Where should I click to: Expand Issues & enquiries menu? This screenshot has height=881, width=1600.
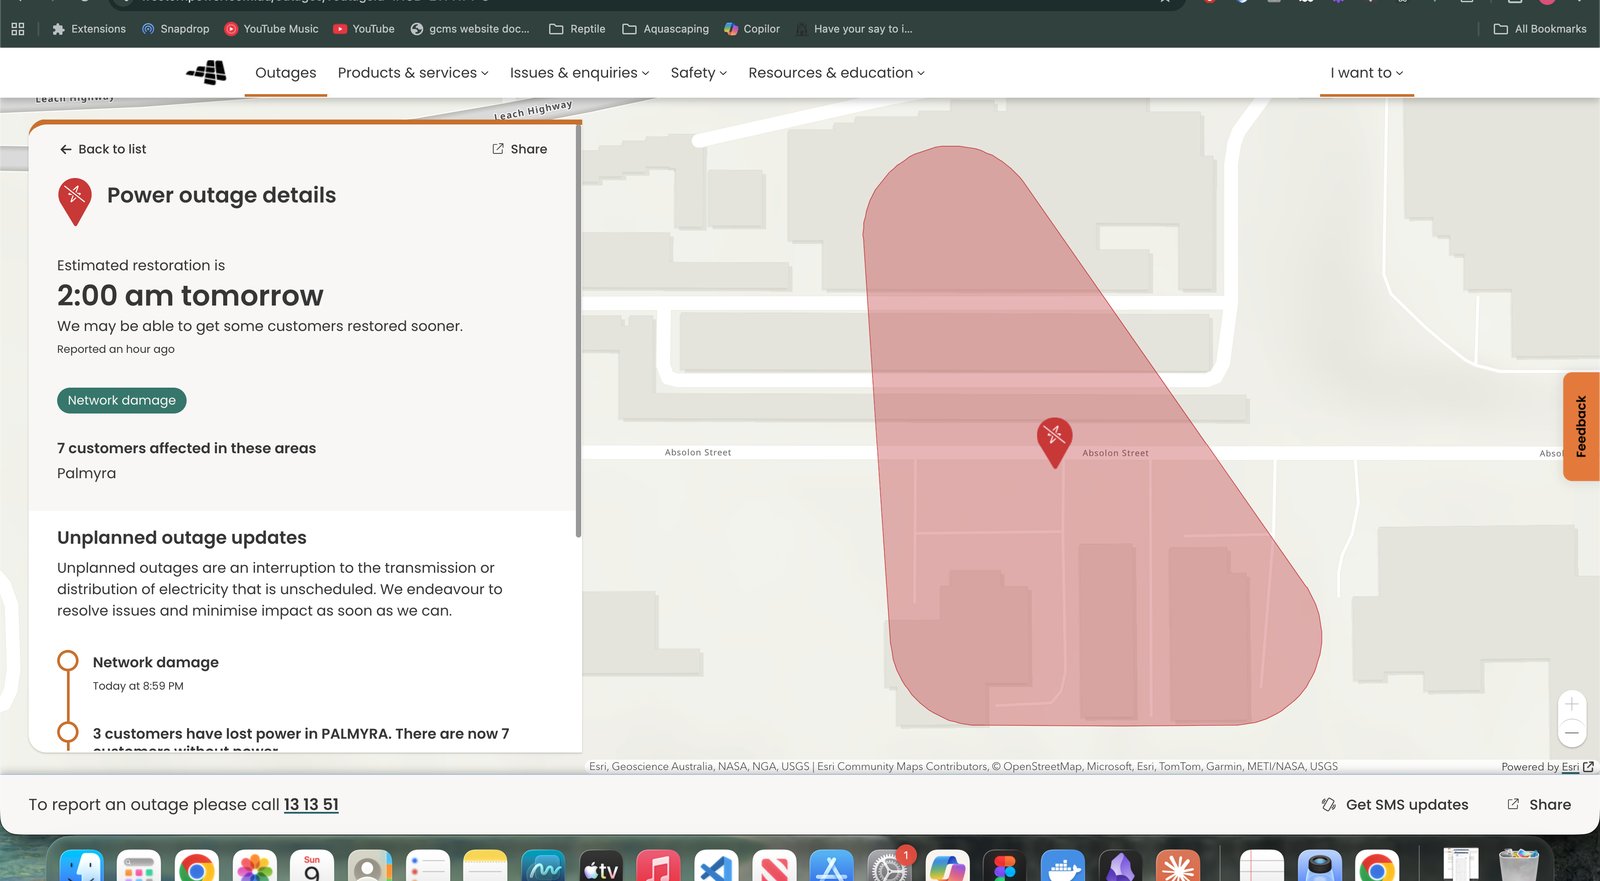[x=580, y=73]
